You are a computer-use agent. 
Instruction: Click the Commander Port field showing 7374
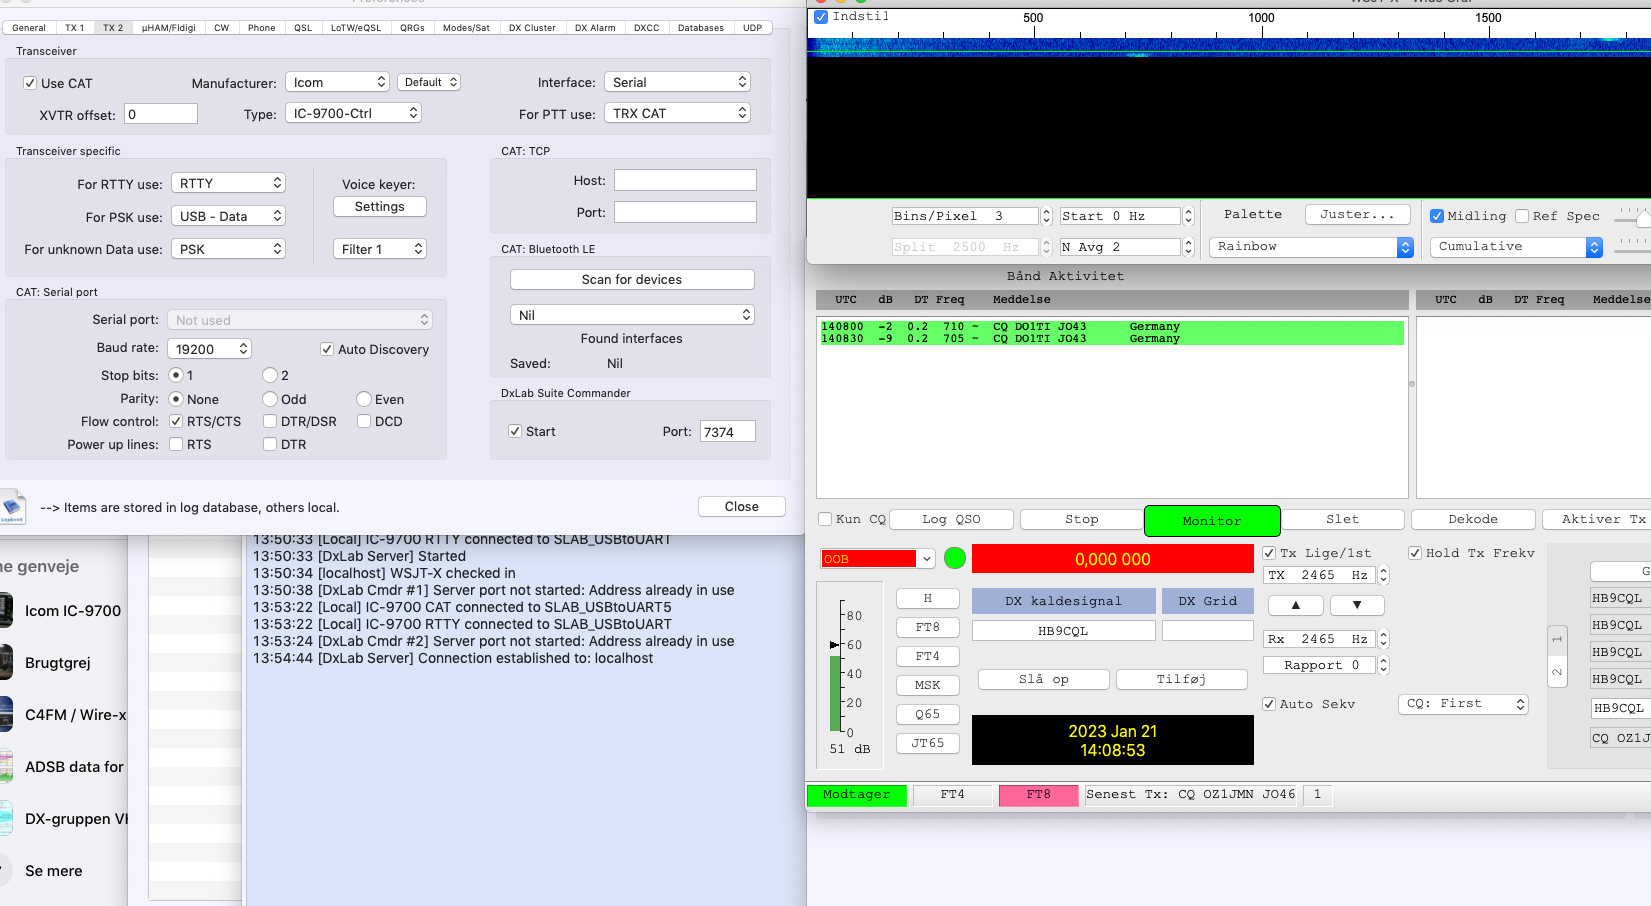pyautogui.click(x=728, y=431)
